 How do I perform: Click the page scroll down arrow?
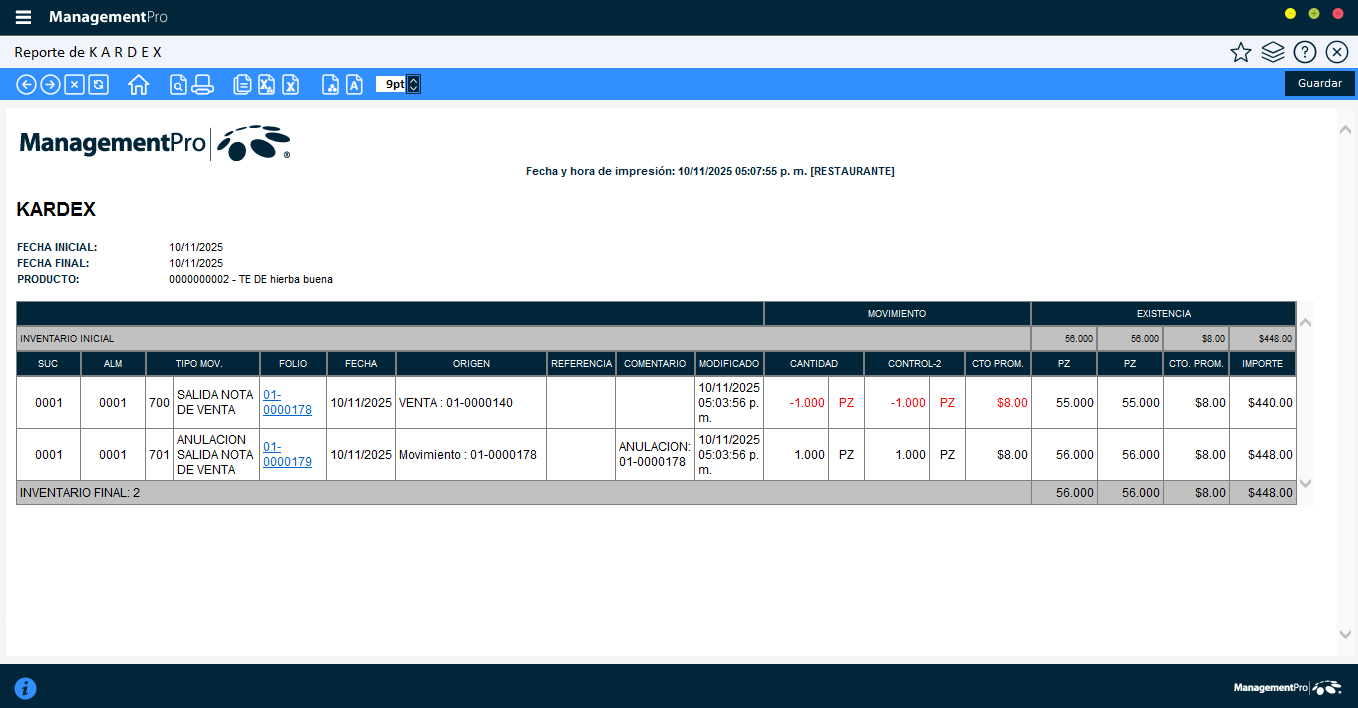[x=1345, y=634]
